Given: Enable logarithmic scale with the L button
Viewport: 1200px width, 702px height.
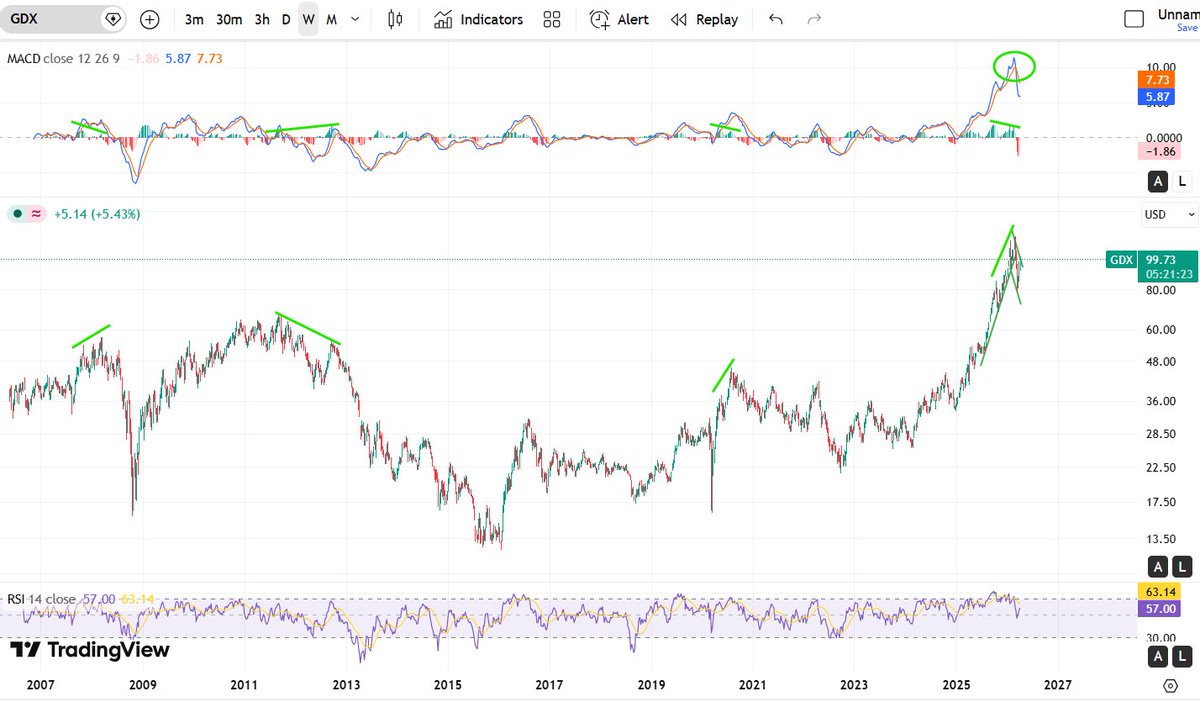Looking at the screenshot, I should coord(1180,566).
